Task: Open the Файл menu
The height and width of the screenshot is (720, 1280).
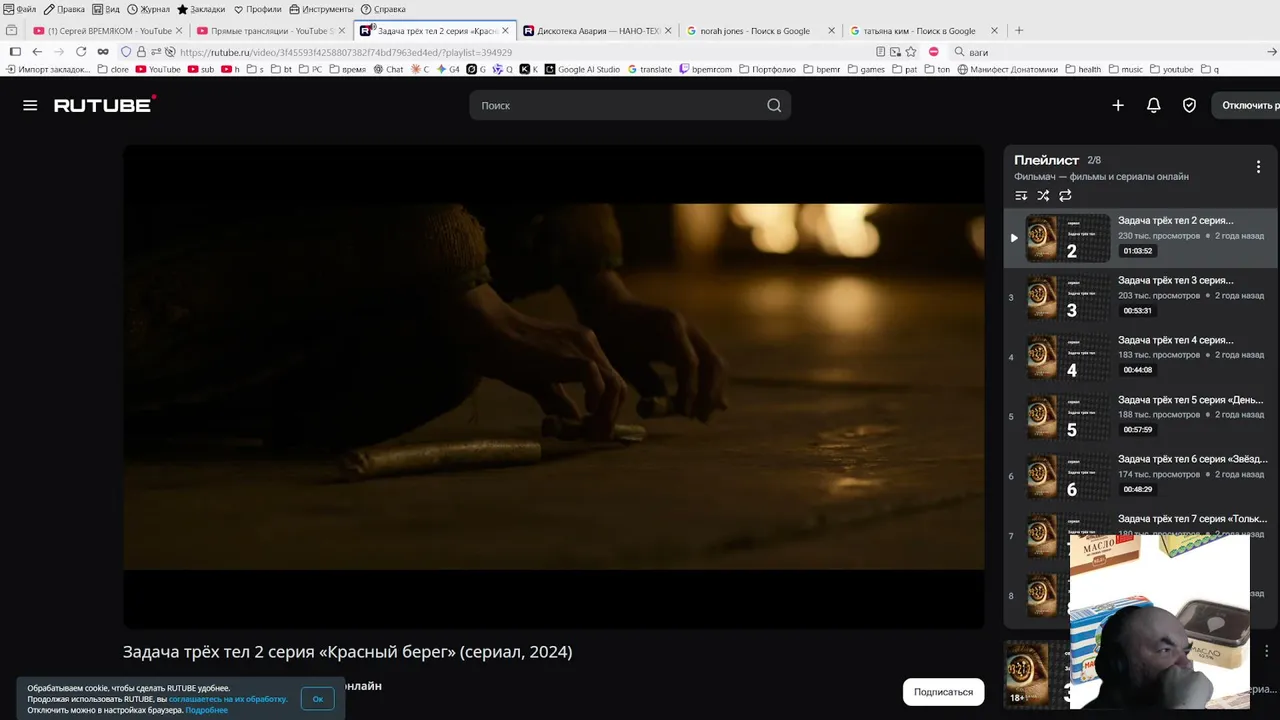Action: click(x=20, y=9)
